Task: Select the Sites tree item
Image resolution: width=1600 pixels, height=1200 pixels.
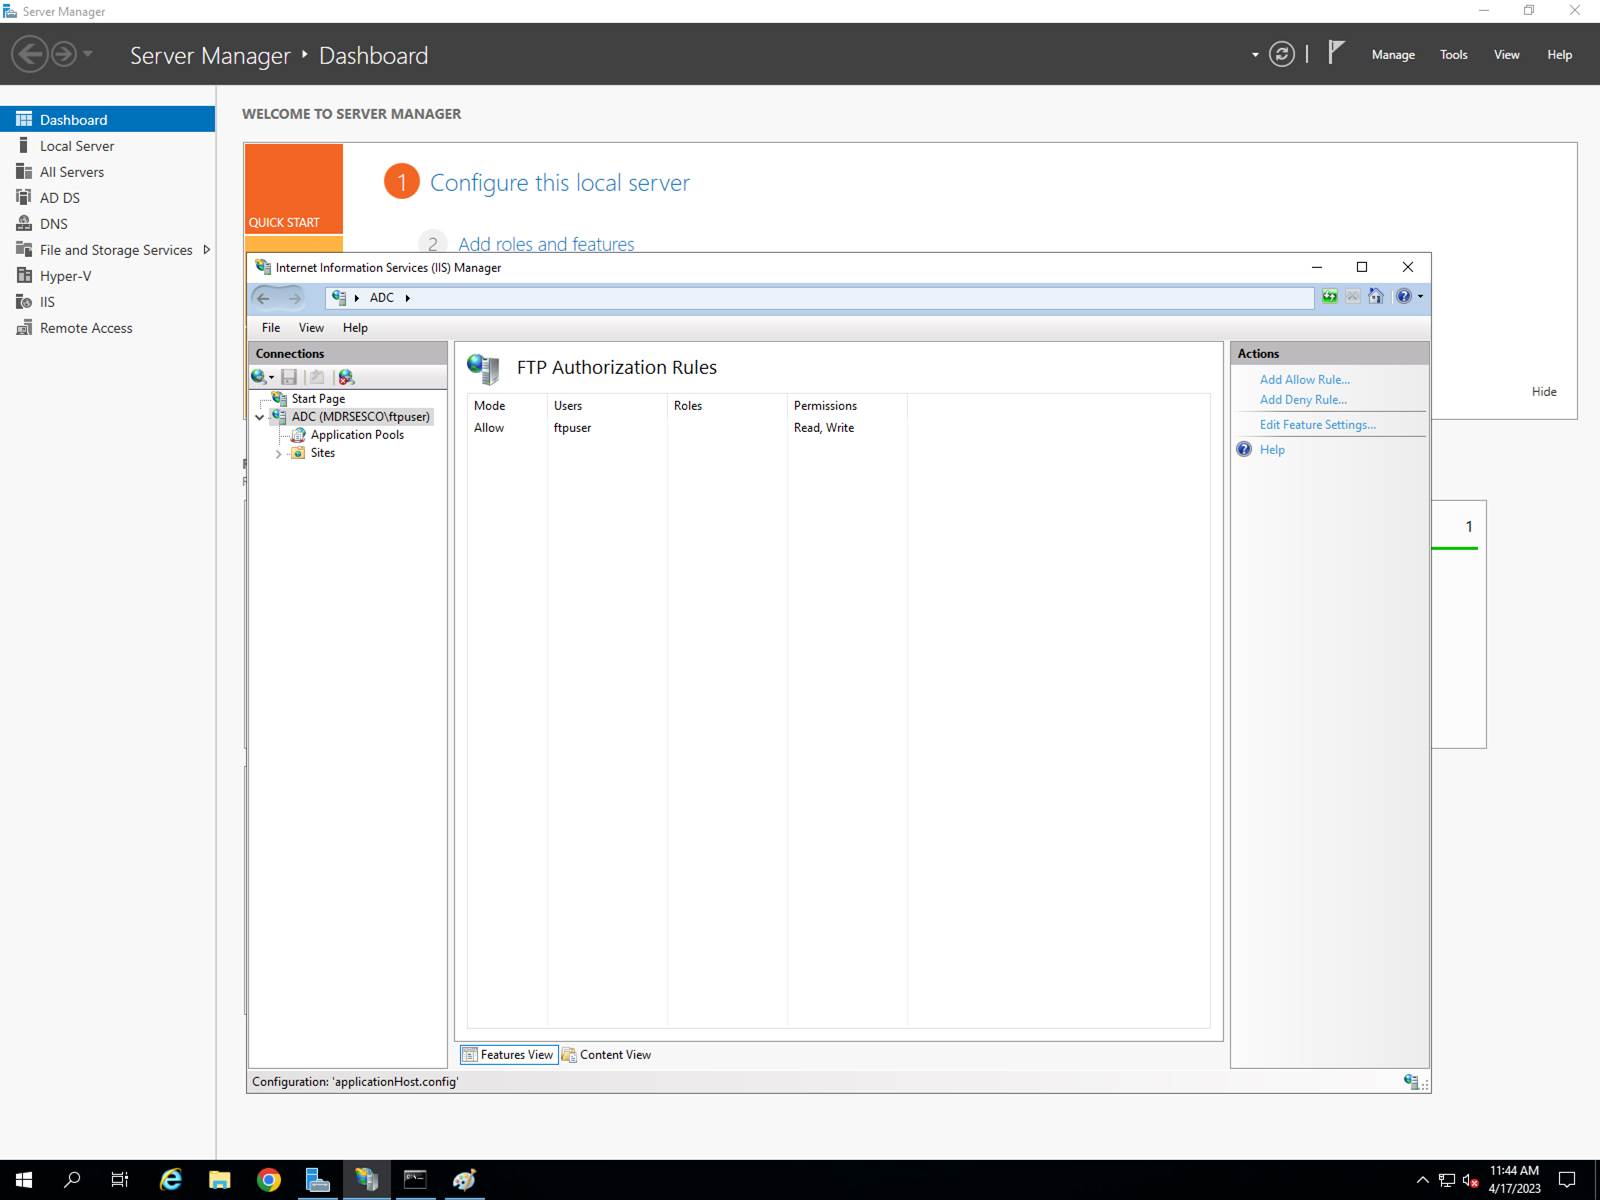Action: pyautogui.click(x=322, y=453)
